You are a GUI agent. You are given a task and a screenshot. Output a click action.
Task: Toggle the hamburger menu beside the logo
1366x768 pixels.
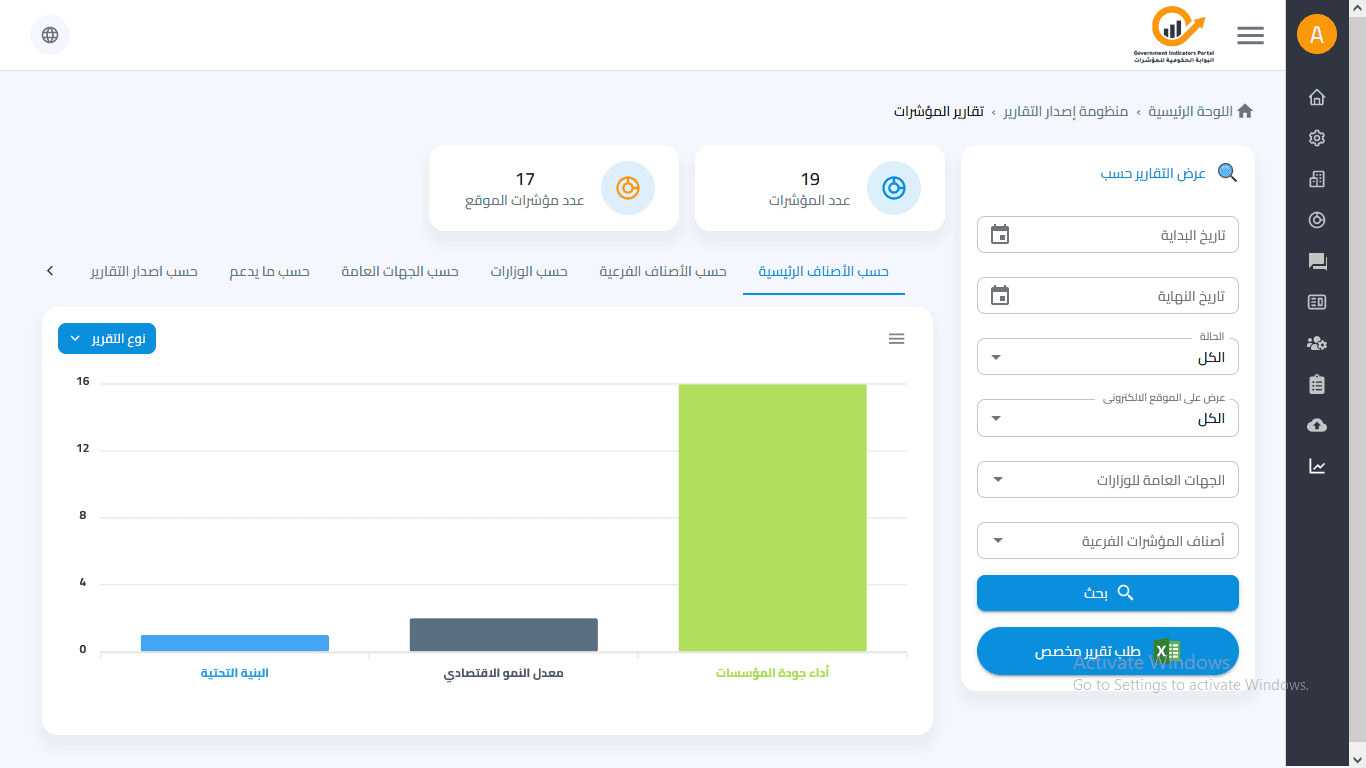pyautogui.click(x=1250, y=35)
